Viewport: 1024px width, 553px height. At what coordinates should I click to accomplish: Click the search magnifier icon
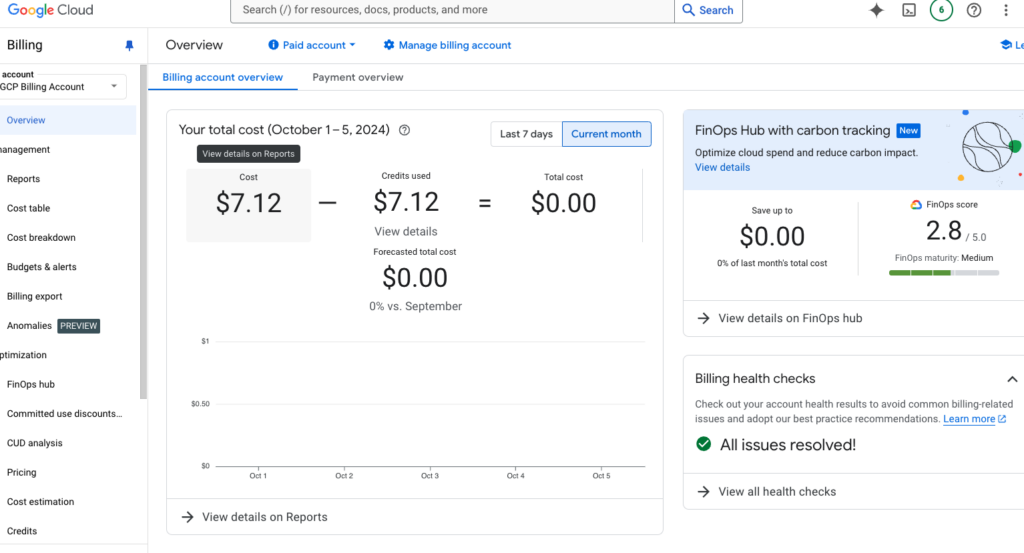coord(688,10)
